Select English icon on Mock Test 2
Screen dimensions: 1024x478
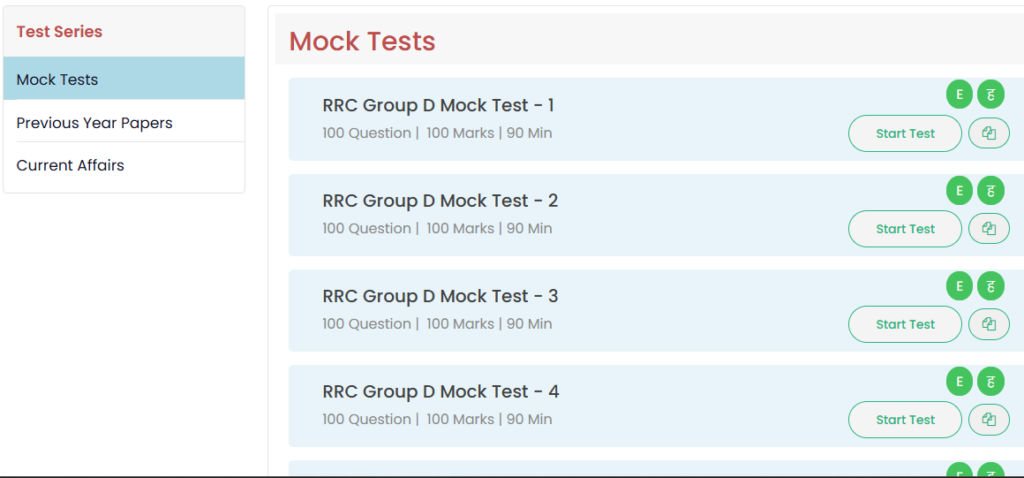[x=959, y=190]
